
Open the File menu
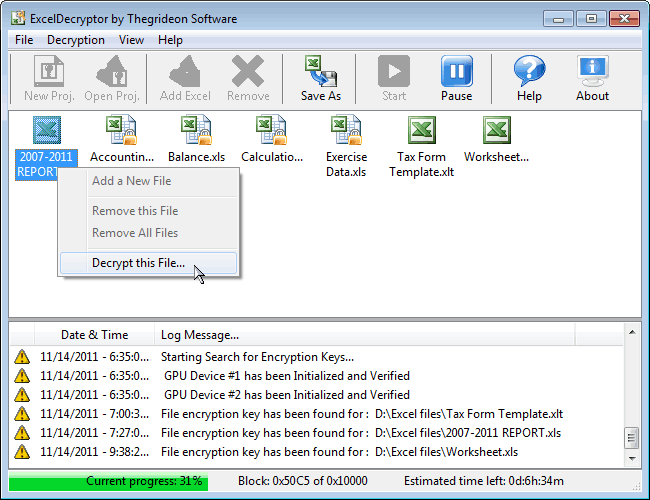click(x=24, y=40)
